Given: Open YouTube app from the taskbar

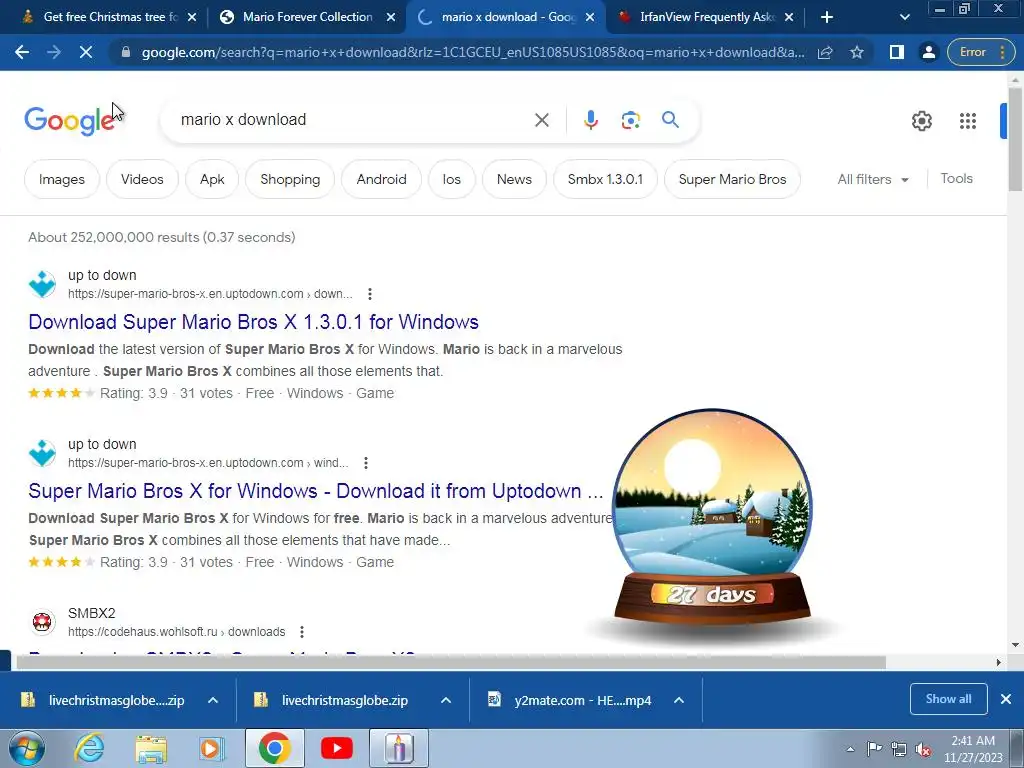Looking at the screenshot, I should [337, 748].
